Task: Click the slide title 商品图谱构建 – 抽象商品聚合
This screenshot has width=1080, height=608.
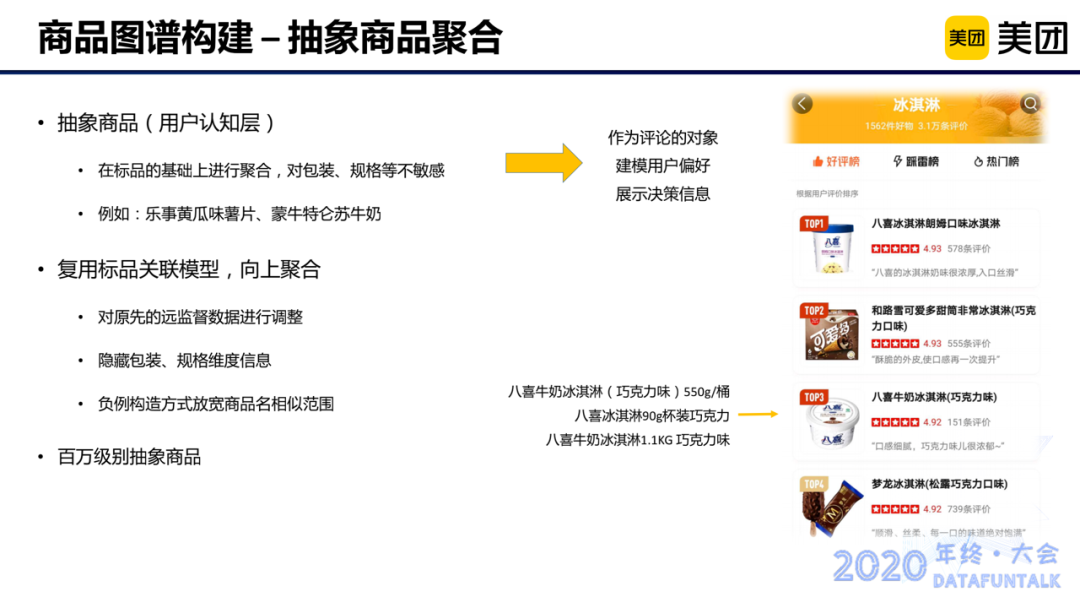Action: (270, 37)
